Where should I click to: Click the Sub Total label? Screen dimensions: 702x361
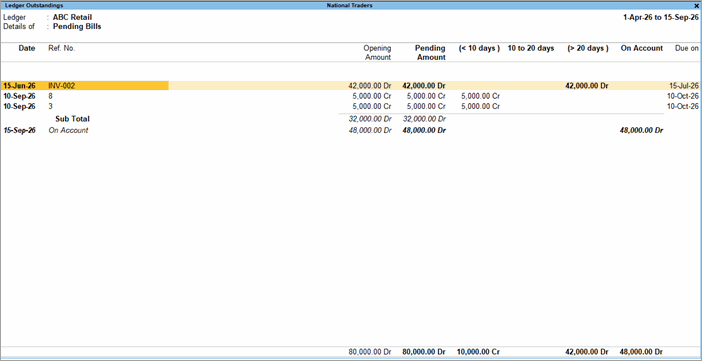point(73,119)
